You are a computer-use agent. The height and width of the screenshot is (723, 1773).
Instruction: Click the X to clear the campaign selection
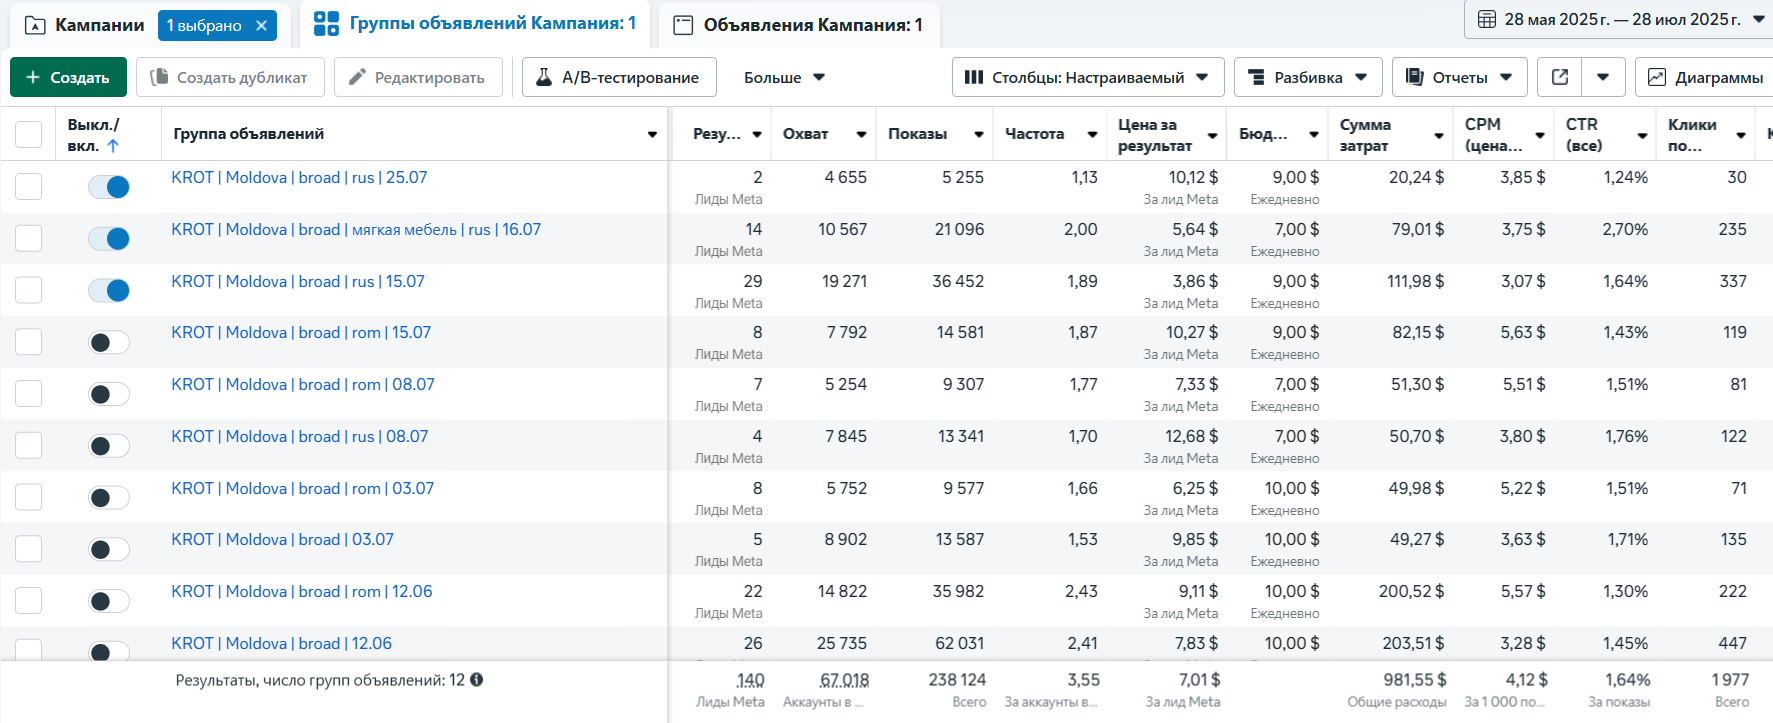pyautogui.click(x=262, y=25)
